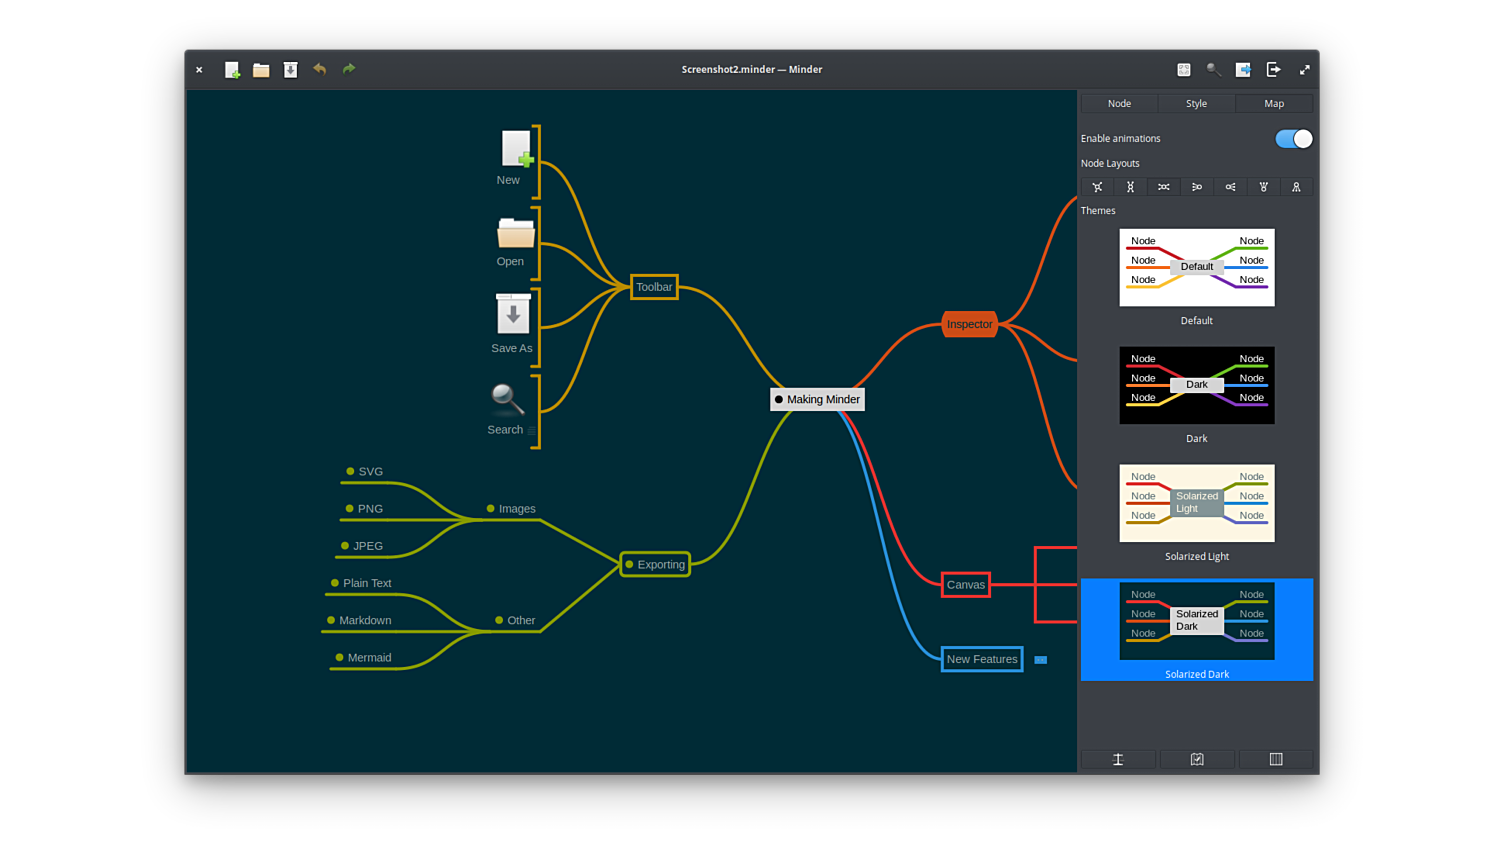Viewport: 1504px width, 846px height.
Task: Click the zoom-to-fit icon in header bar
Action: pos(1184,70)
